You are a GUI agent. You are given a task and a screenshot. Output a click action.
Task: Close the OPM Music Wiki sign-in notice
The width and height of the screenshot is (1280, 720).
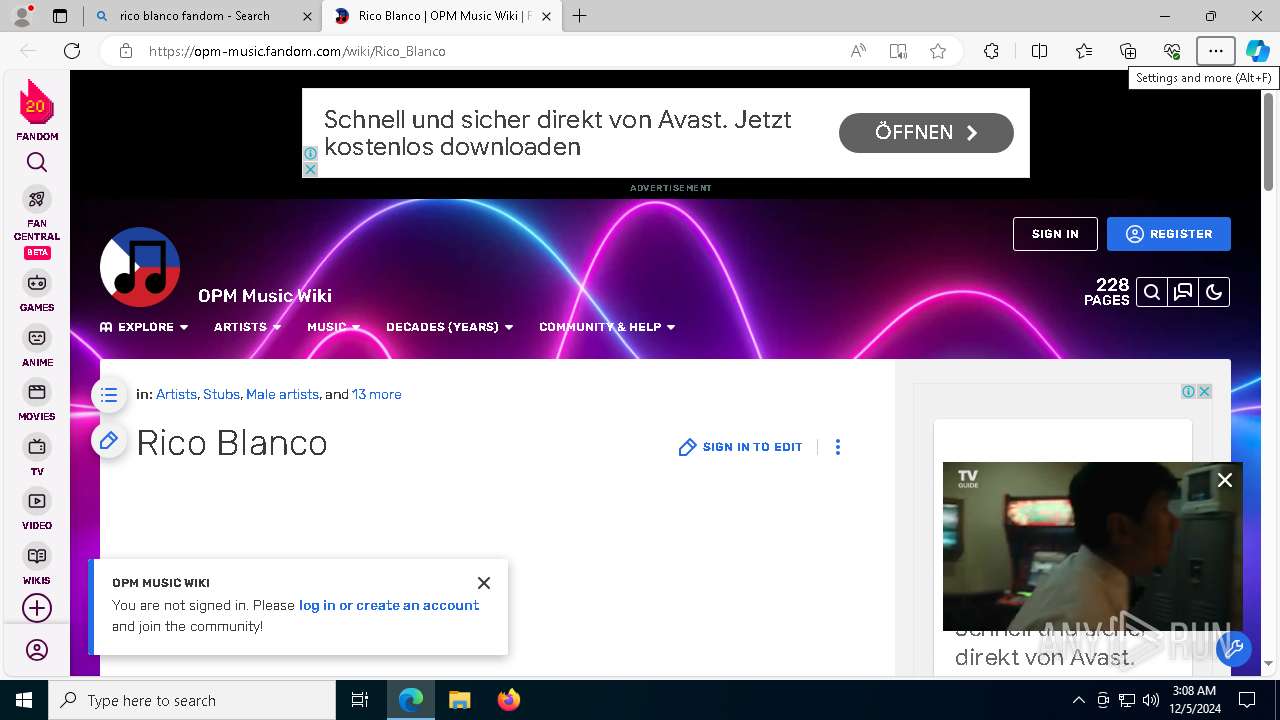484,583
